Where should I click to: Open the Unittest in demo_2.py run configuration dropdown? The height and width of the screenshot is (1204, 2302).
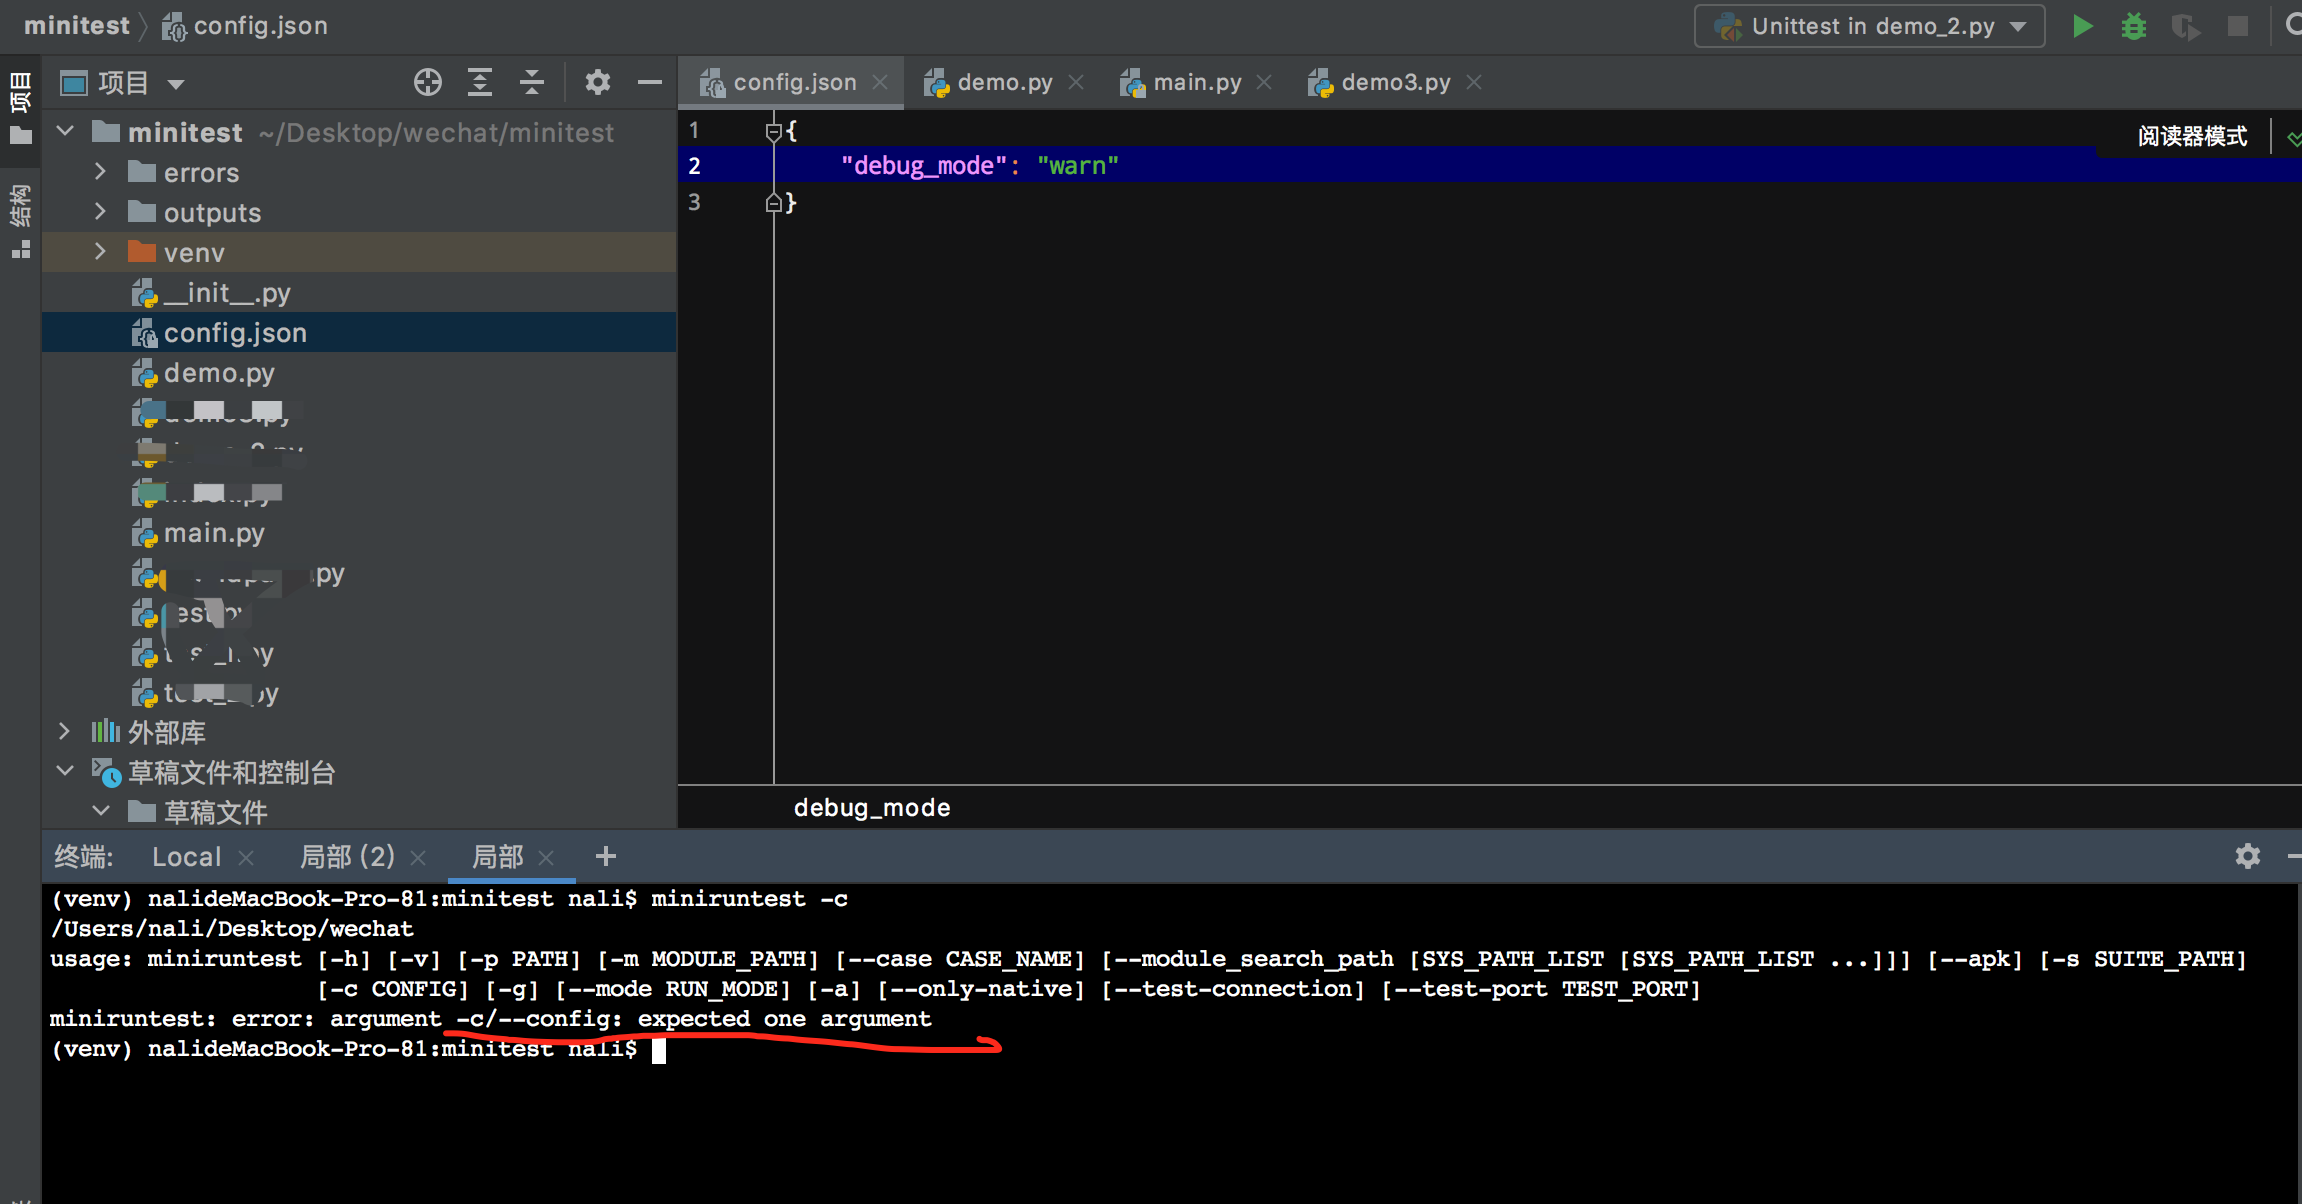(x=1870, y=27)
